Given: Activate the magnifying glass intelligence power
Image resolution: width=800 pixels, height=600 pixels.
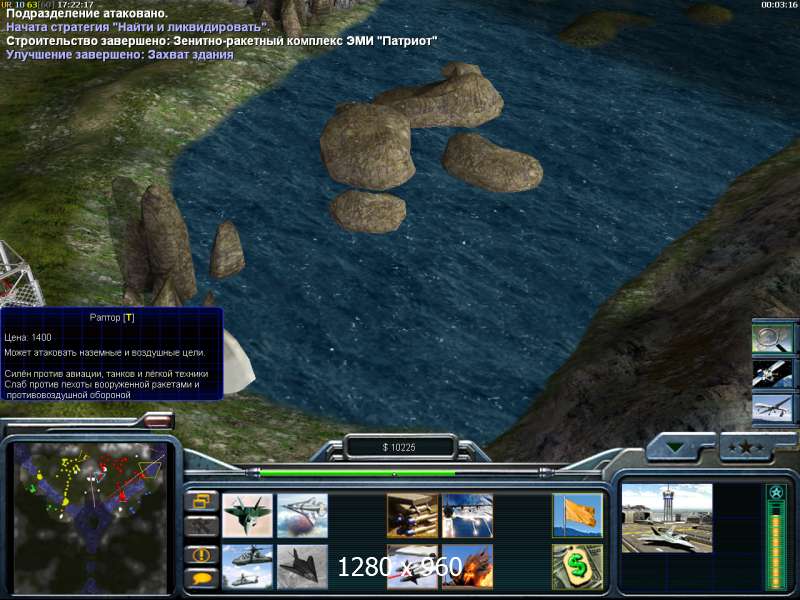Looking at the screenshot, I should tap(772, 338).
